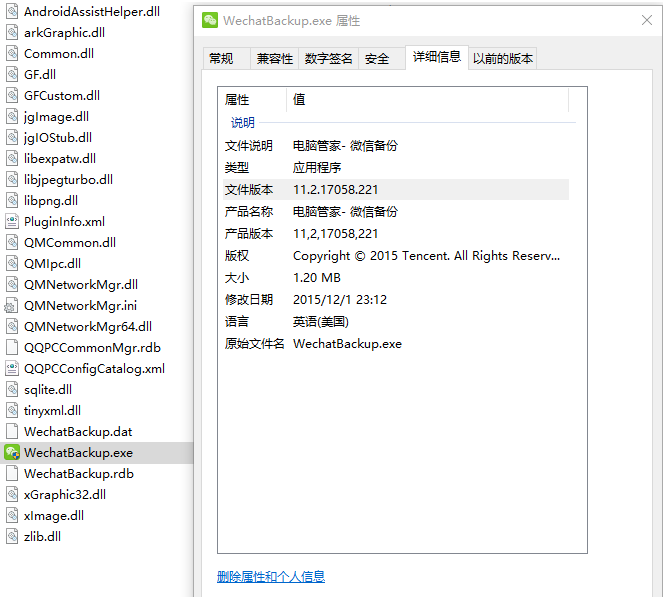
Task: Switch to the 数字签名 tab
Action: [x=328, y=58]
